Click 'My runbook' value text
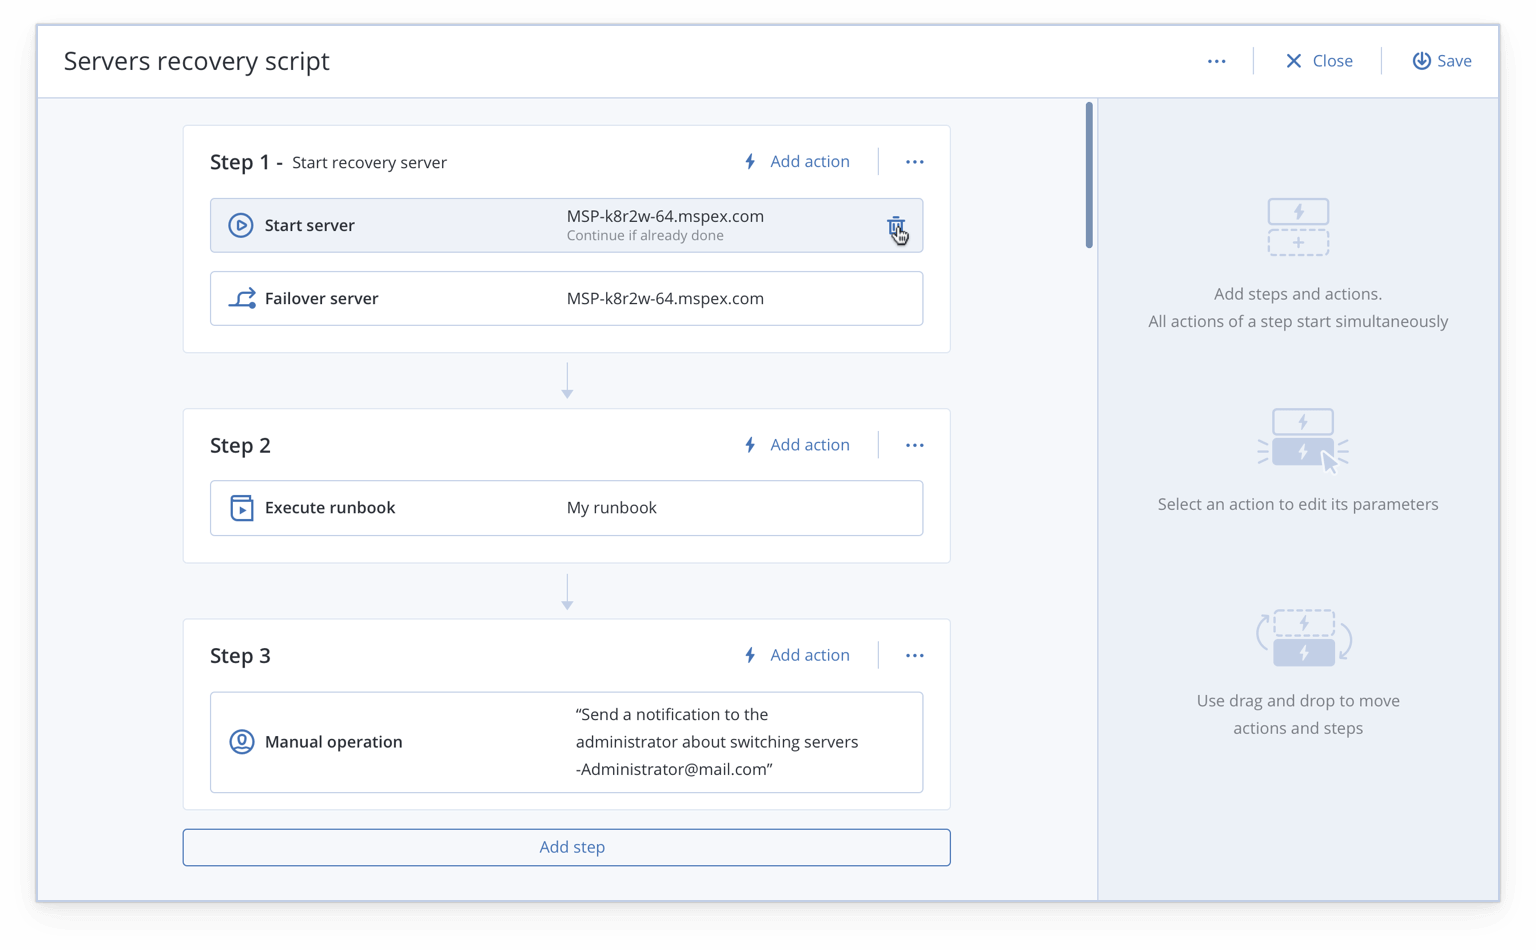Viewport: 1536px width, 950px height. pyautogui.click(x=611, y=508)
